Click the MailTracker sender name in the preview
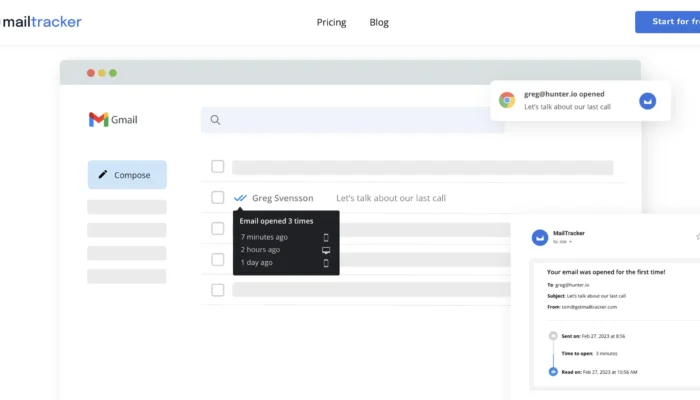 tap(569, 233)
